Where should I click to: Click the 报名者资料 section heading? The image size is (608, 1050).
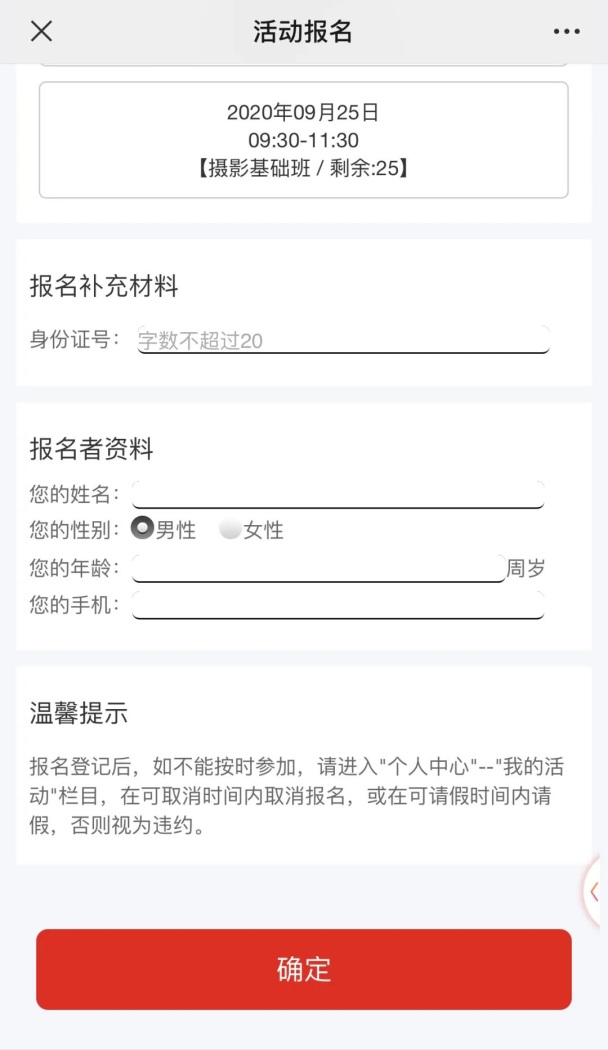click(x=92, y=449)
